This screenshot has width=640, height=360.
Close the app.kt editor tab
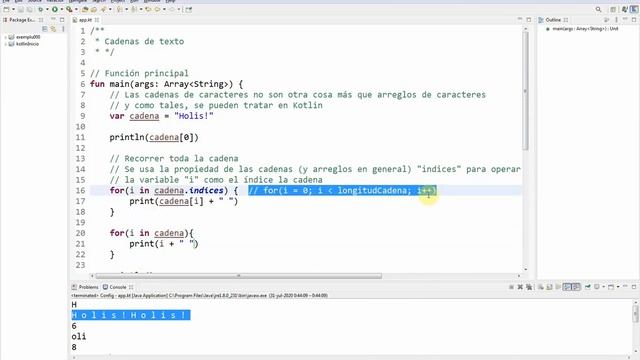(97, 20)
